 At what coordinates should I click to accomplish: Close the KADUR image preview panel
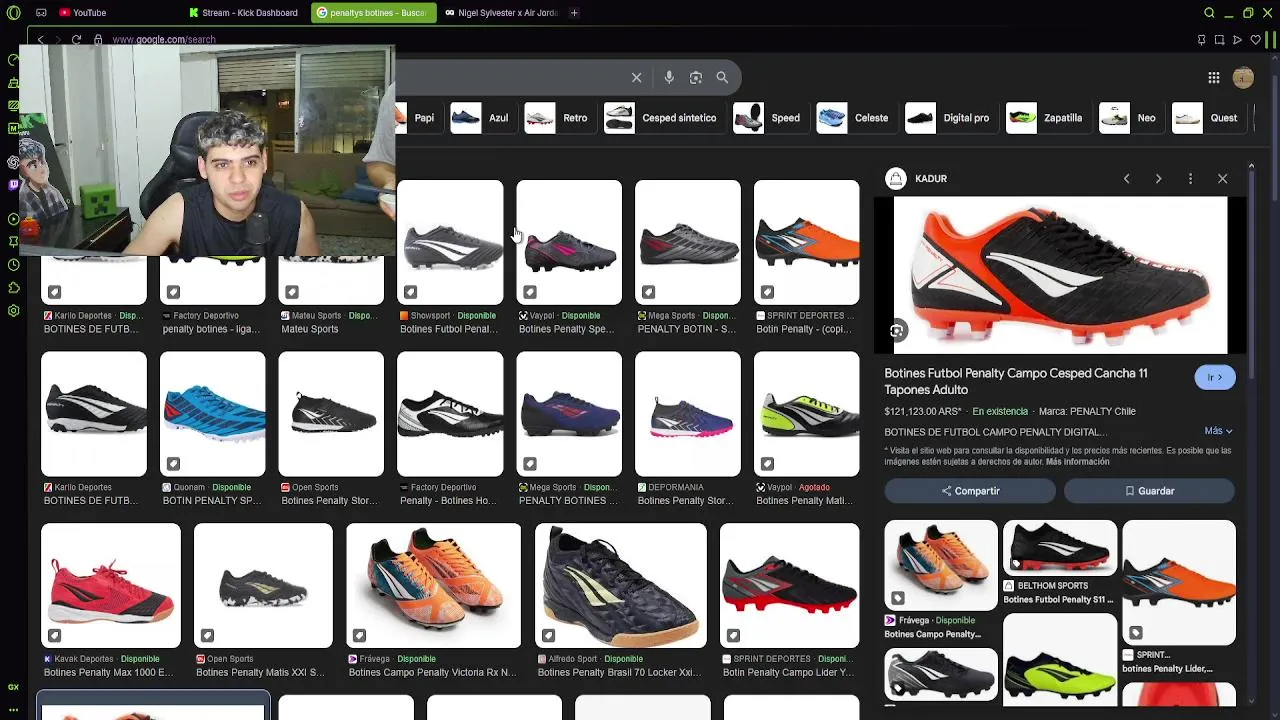click(1222, 179)
